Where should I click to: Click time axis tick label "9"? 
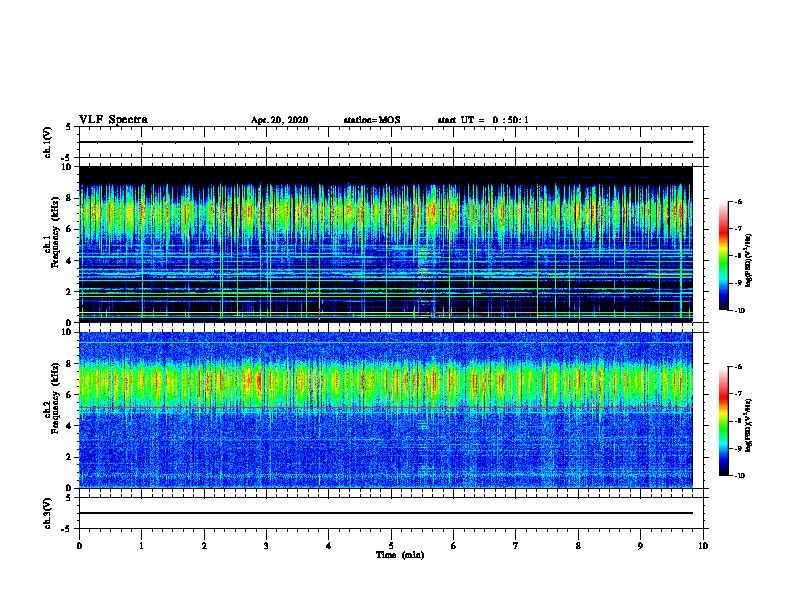click(x=640, y=546)
